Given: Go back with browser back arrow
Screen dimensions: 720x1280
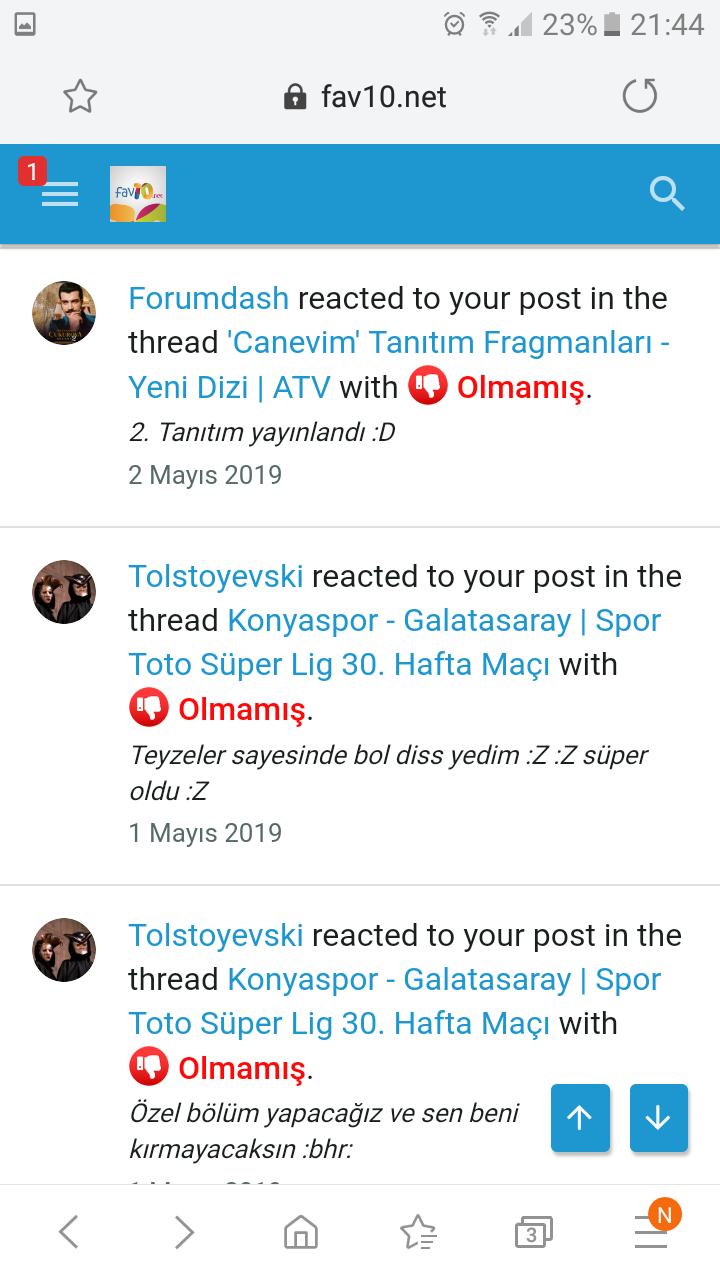Looking at the screenshot, I should coord(68,1232).
